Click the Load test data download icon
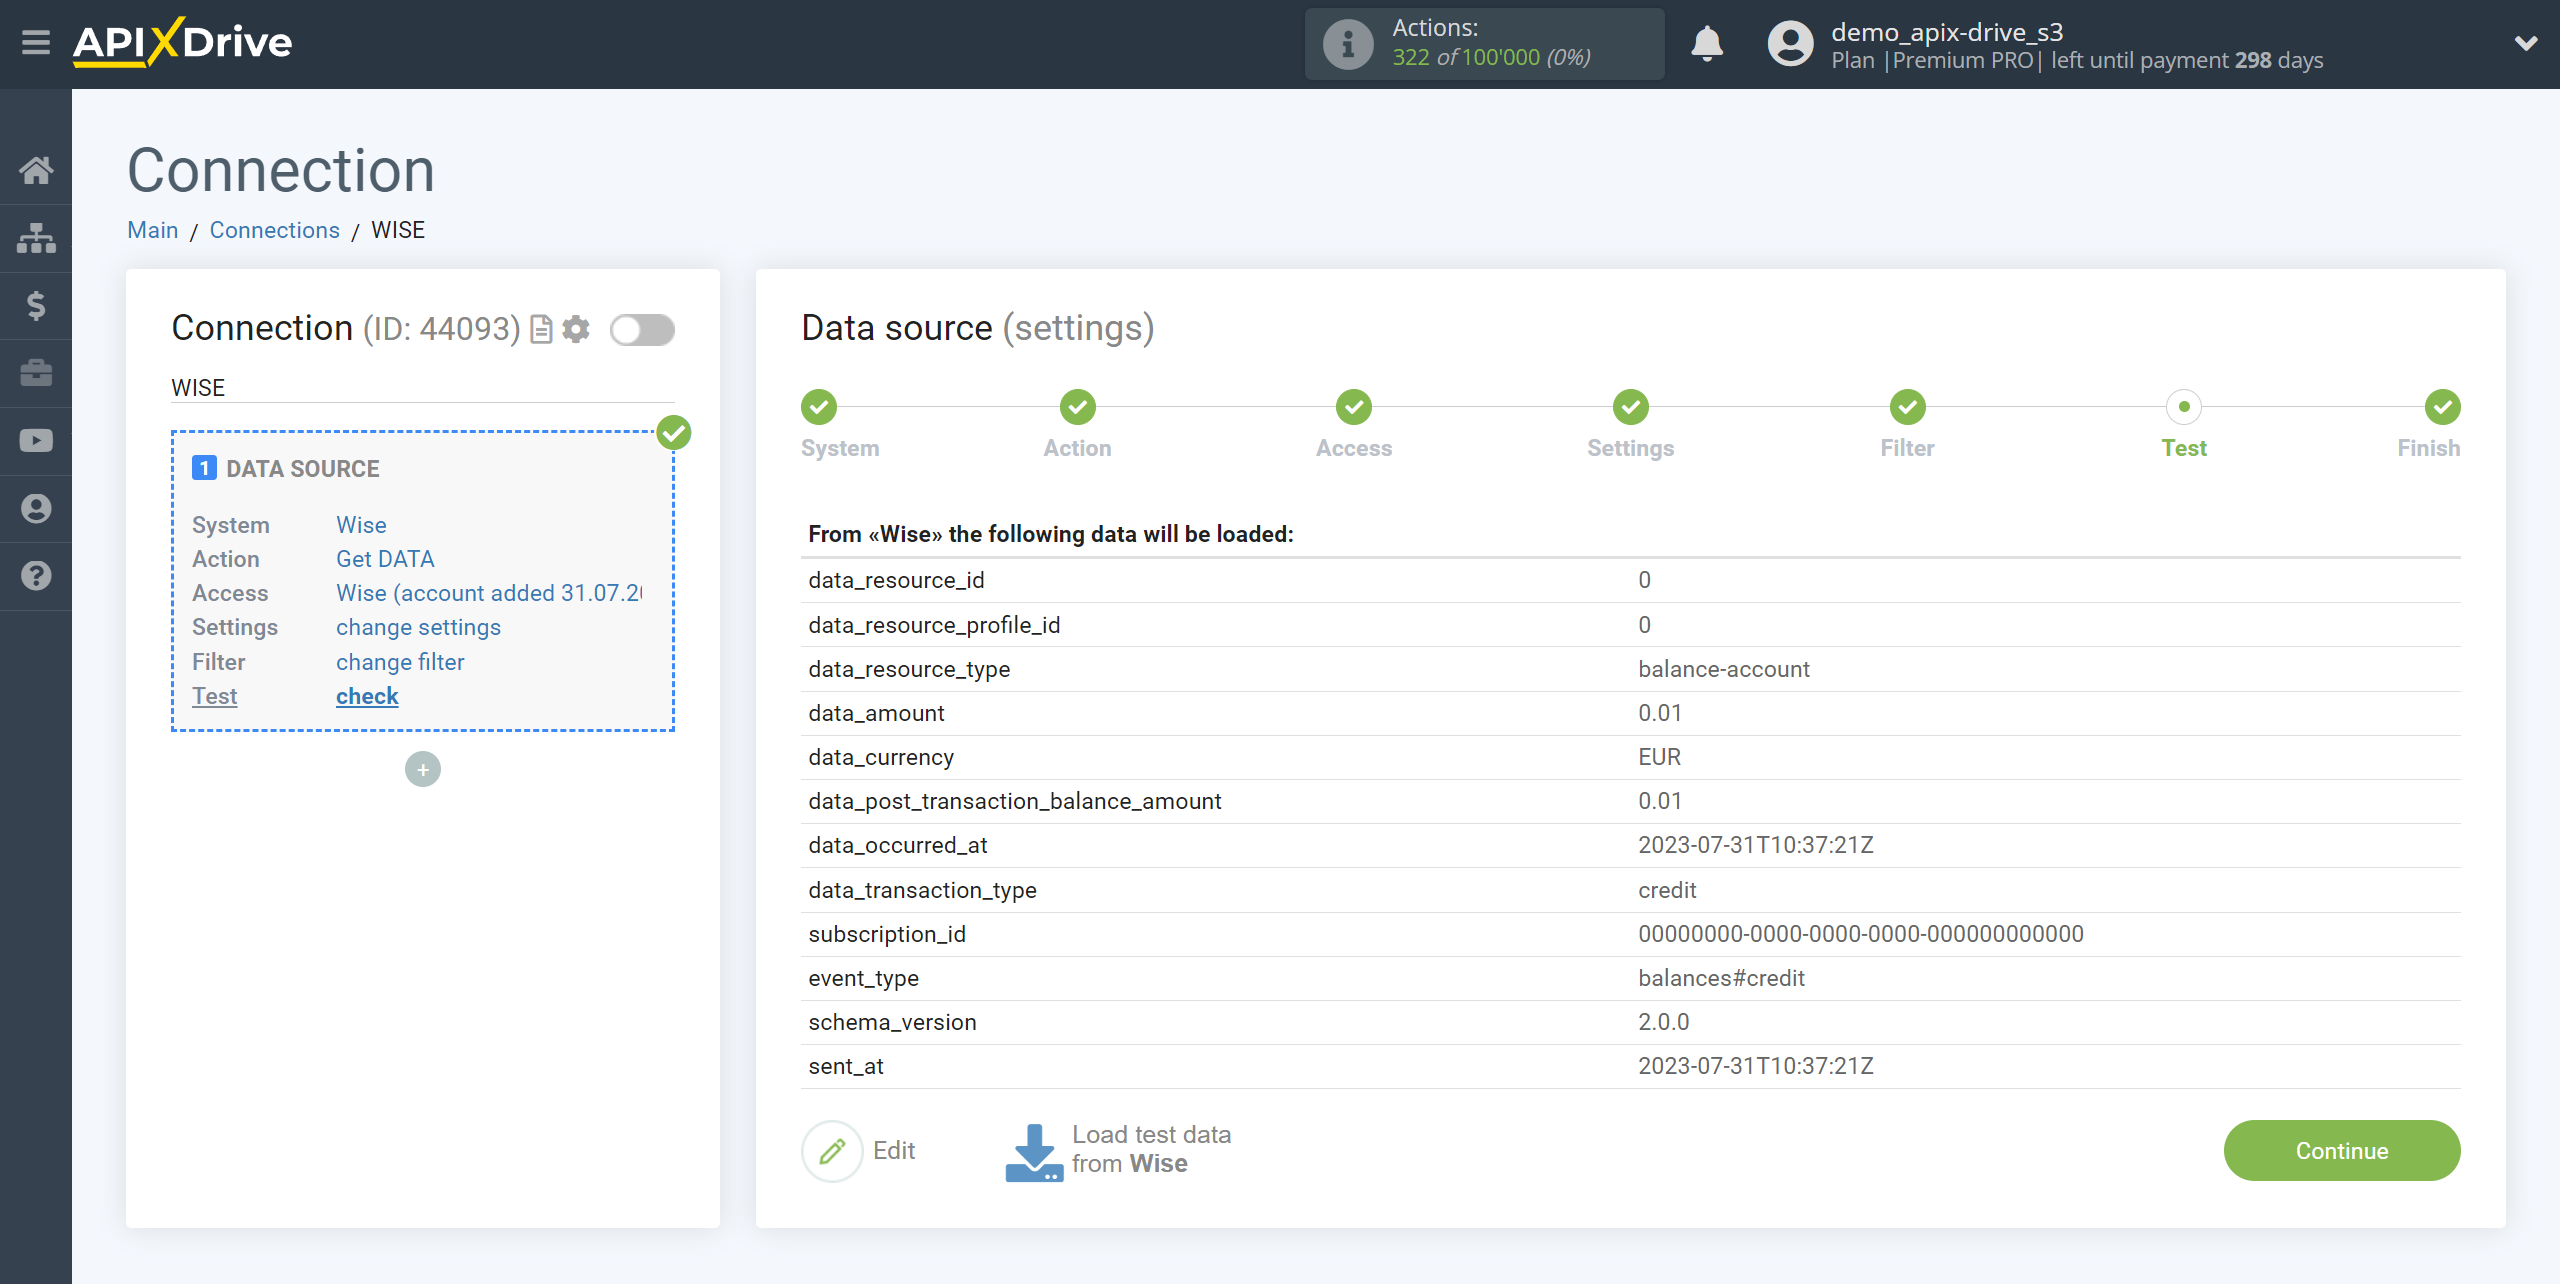The width and height of the screenshot is (2560, 1284). point(1034,1152)
